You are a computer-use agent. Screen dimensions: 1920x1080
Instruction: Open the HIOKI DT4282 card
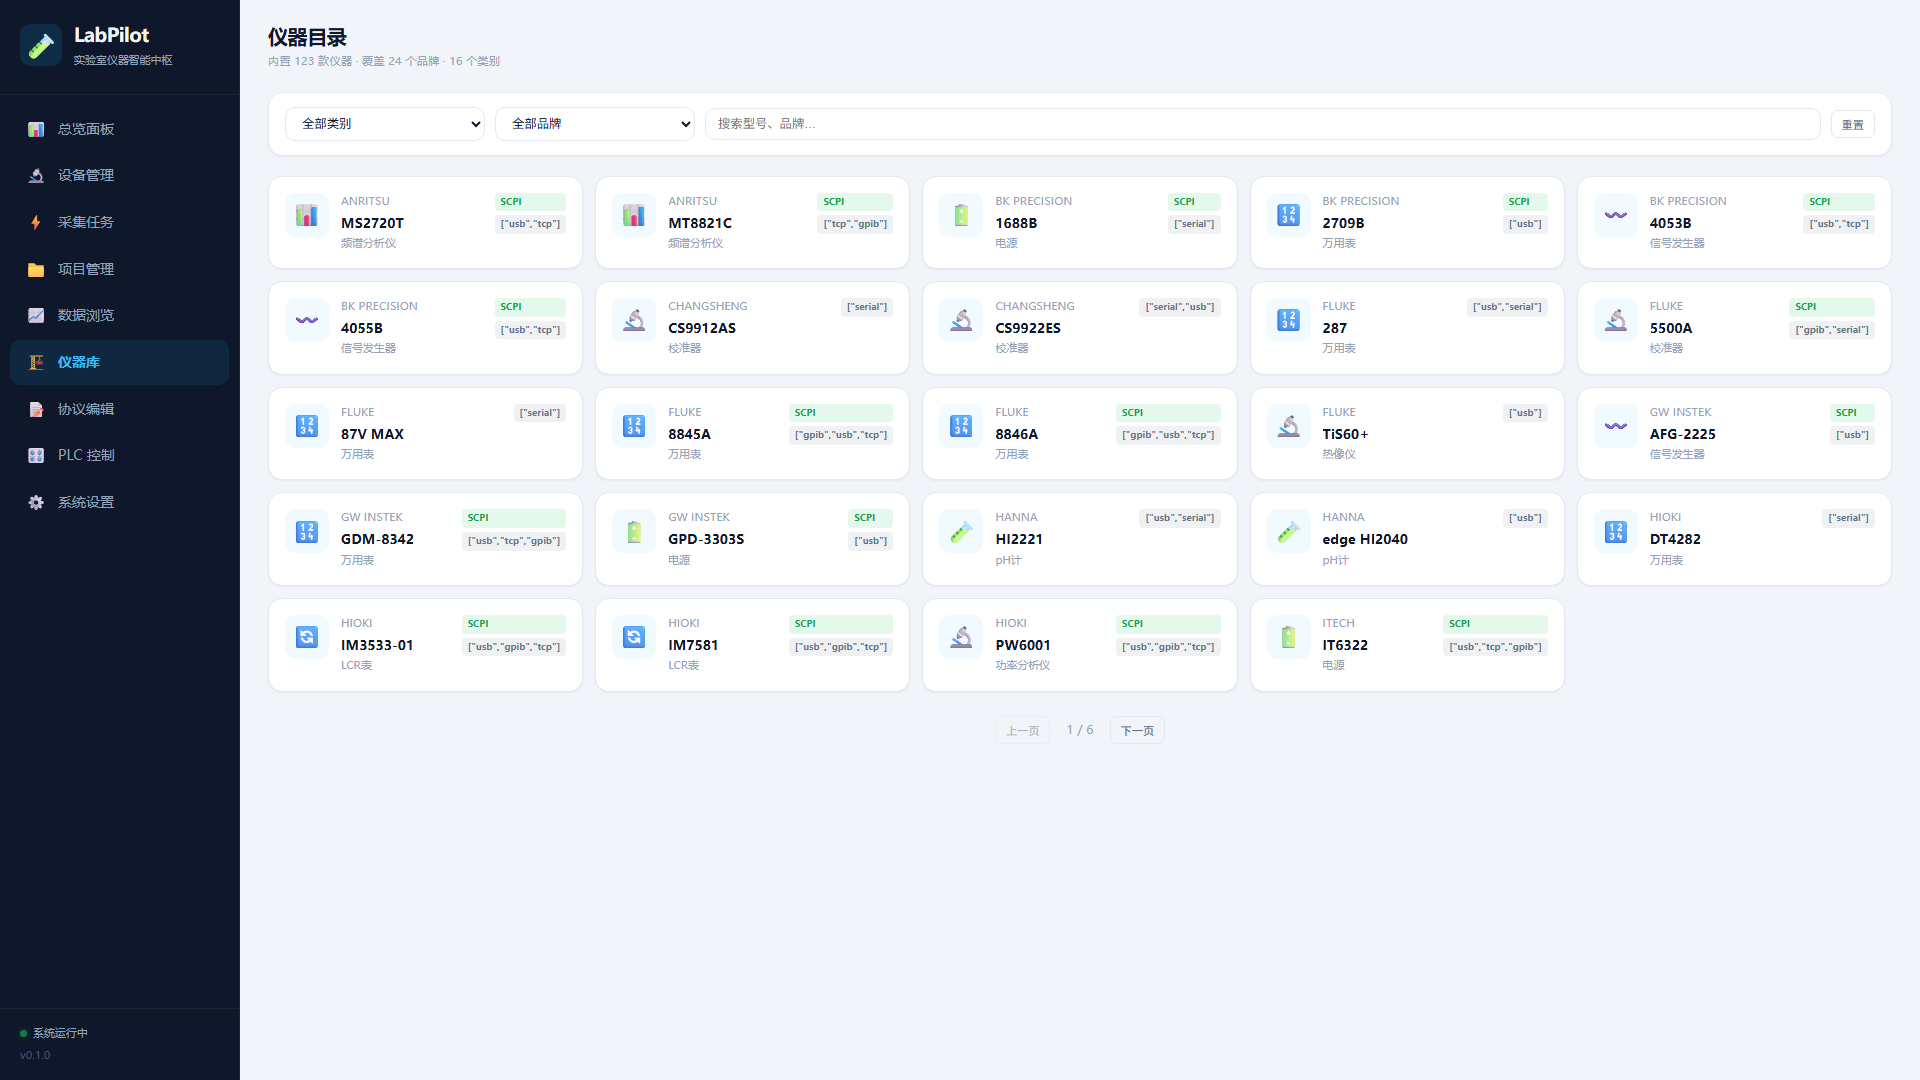1734,539
